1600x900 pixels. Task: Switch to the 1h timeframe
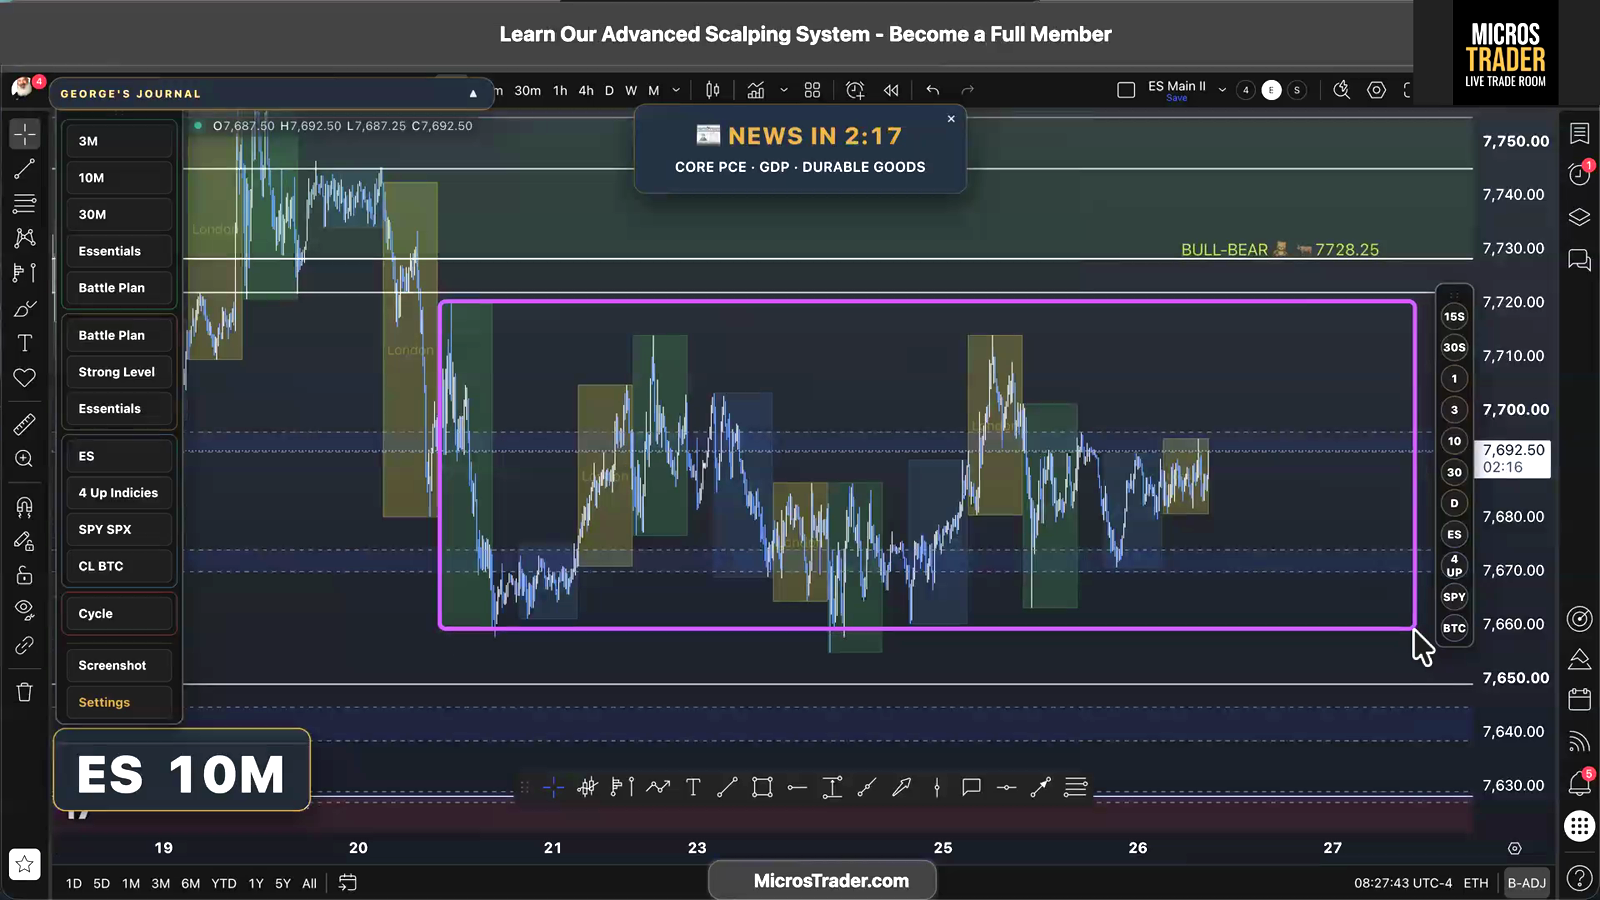560,90
